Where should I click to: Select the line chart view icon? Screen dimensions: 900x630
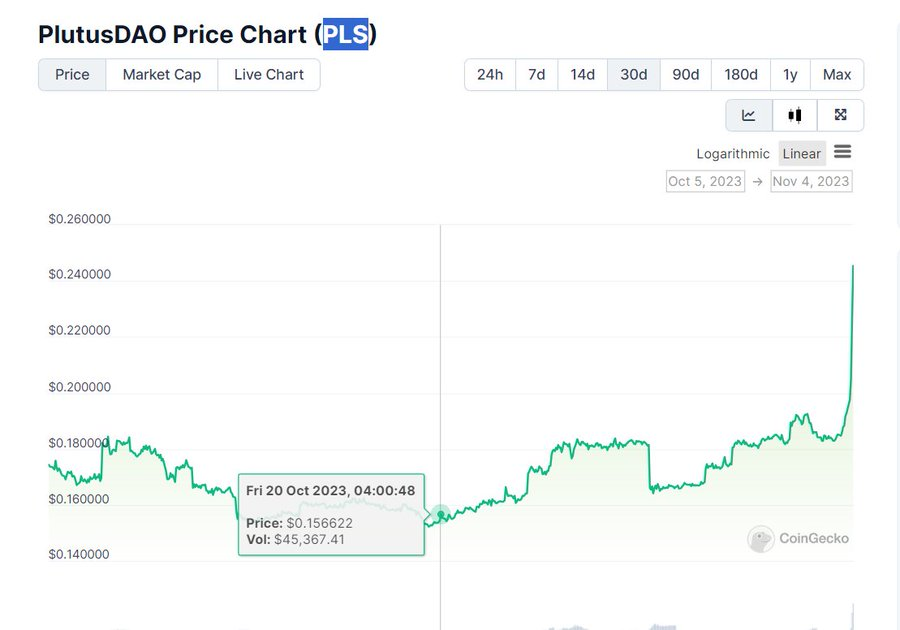pyautogui.click(x=748, y=115)
